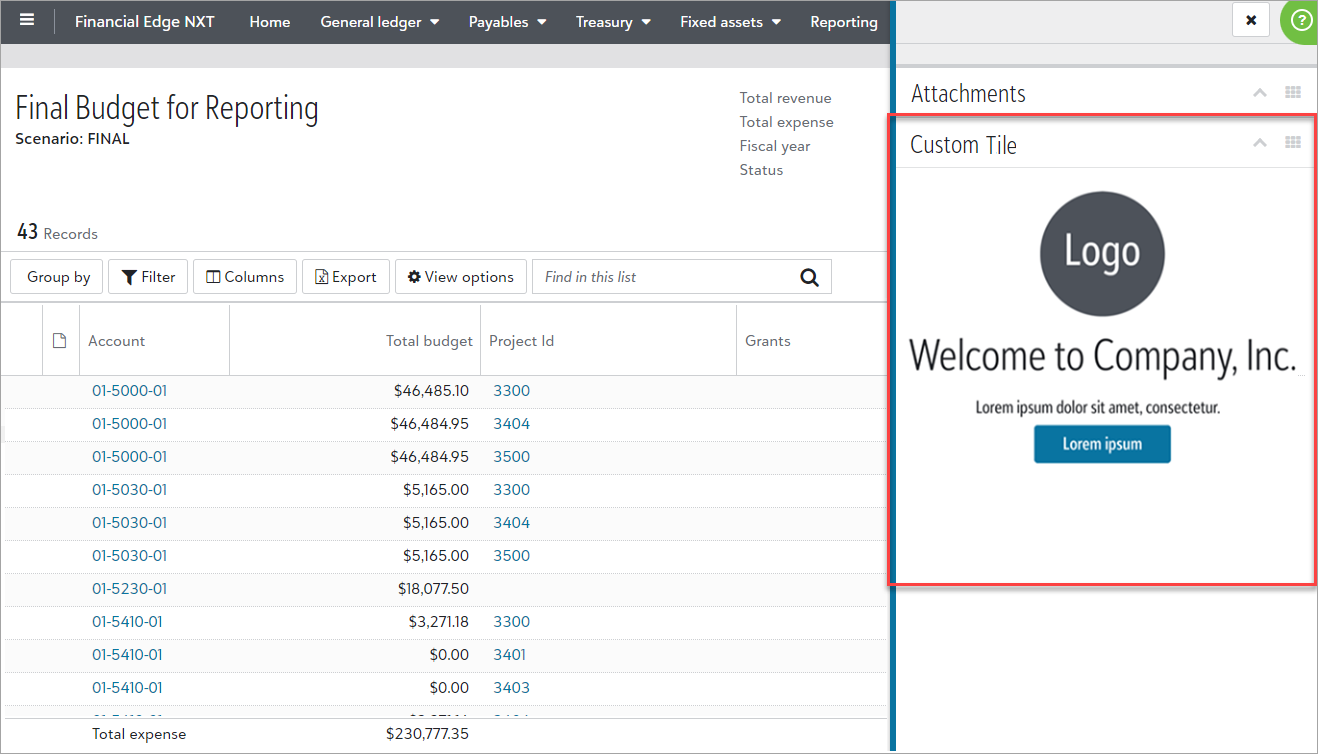Open Project Id 3404 link for 01-5030-01
Viewport: 1318px width, 754px height.
coord(511,523)
